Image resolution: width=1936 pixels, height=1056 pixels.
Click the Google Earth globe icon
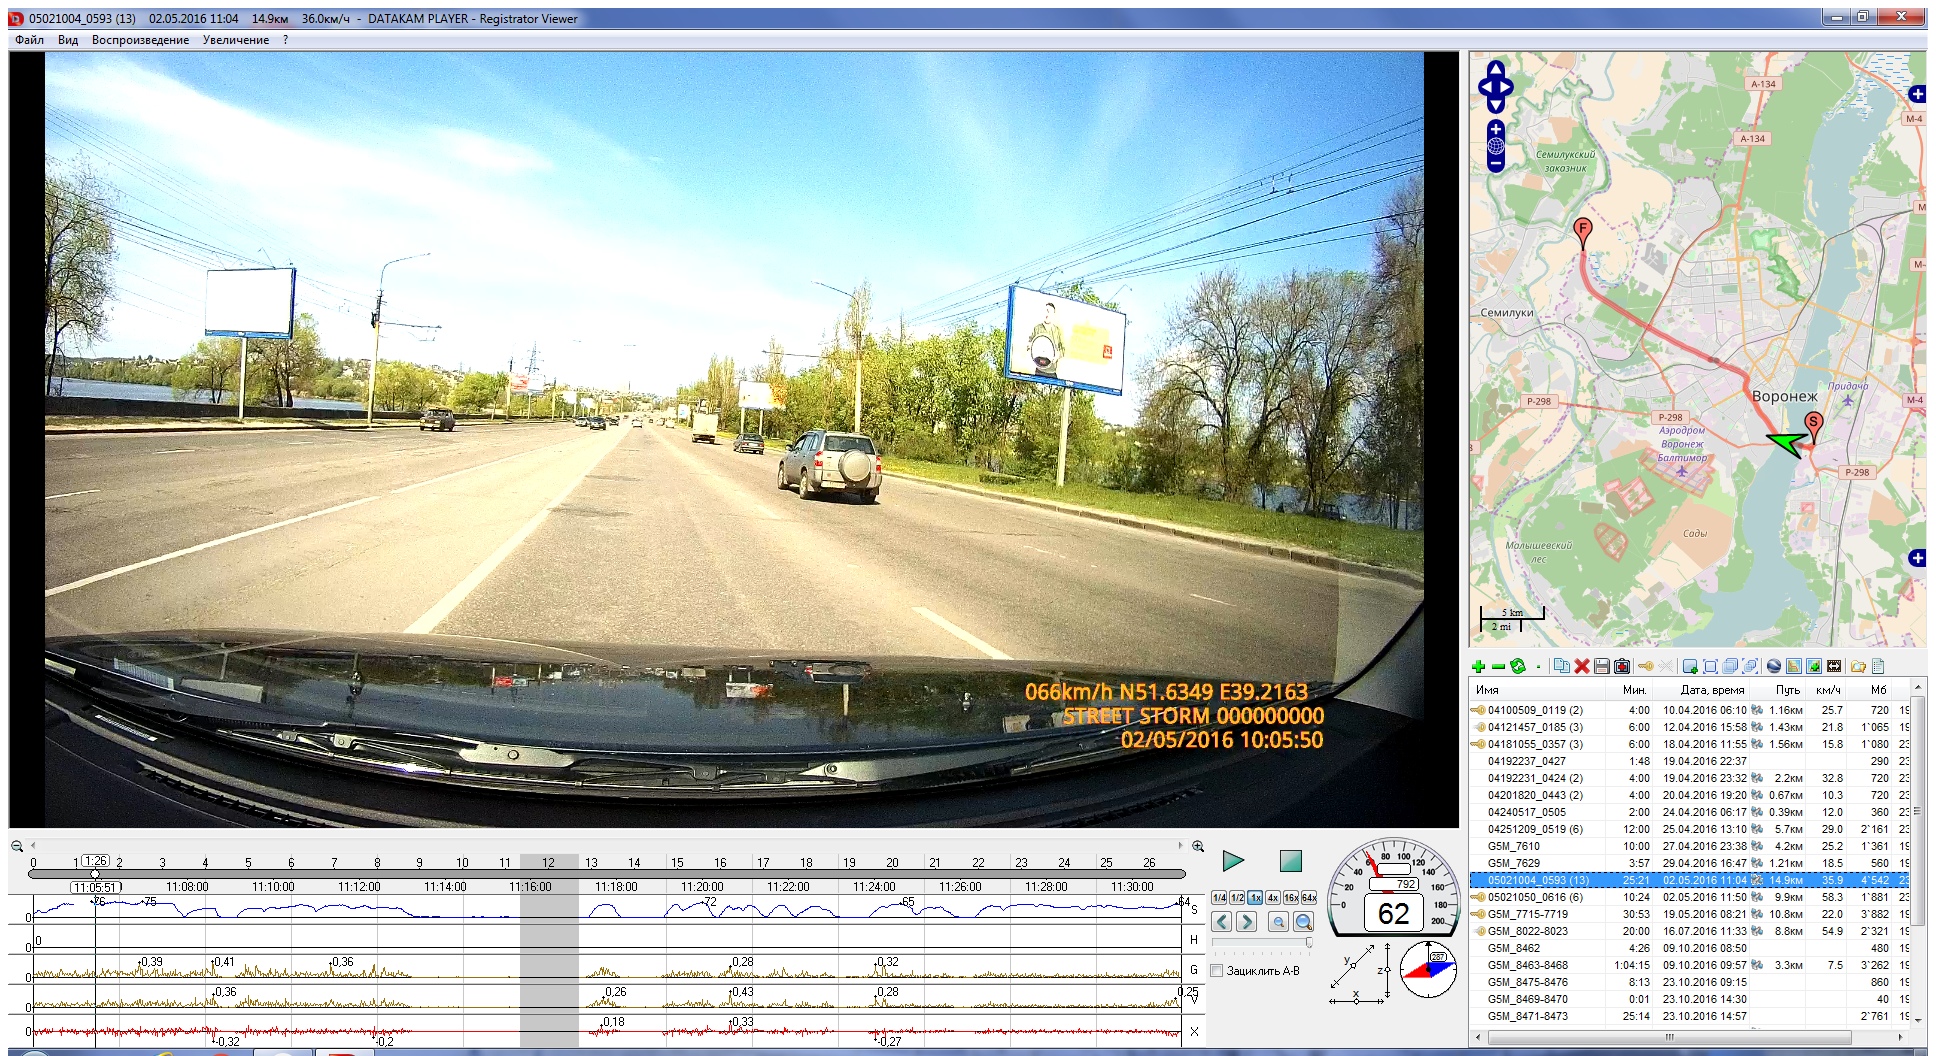[1774, 667]
